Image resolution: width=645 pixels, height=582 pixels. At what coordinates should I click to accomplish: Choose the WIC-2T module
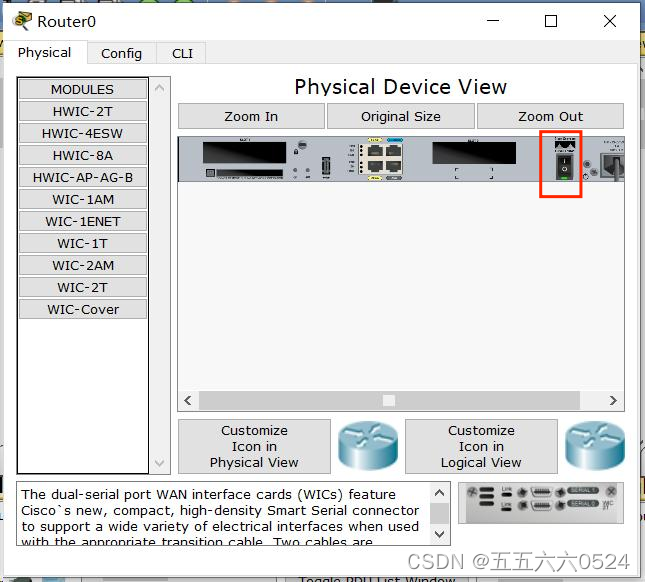coord(83,288)
